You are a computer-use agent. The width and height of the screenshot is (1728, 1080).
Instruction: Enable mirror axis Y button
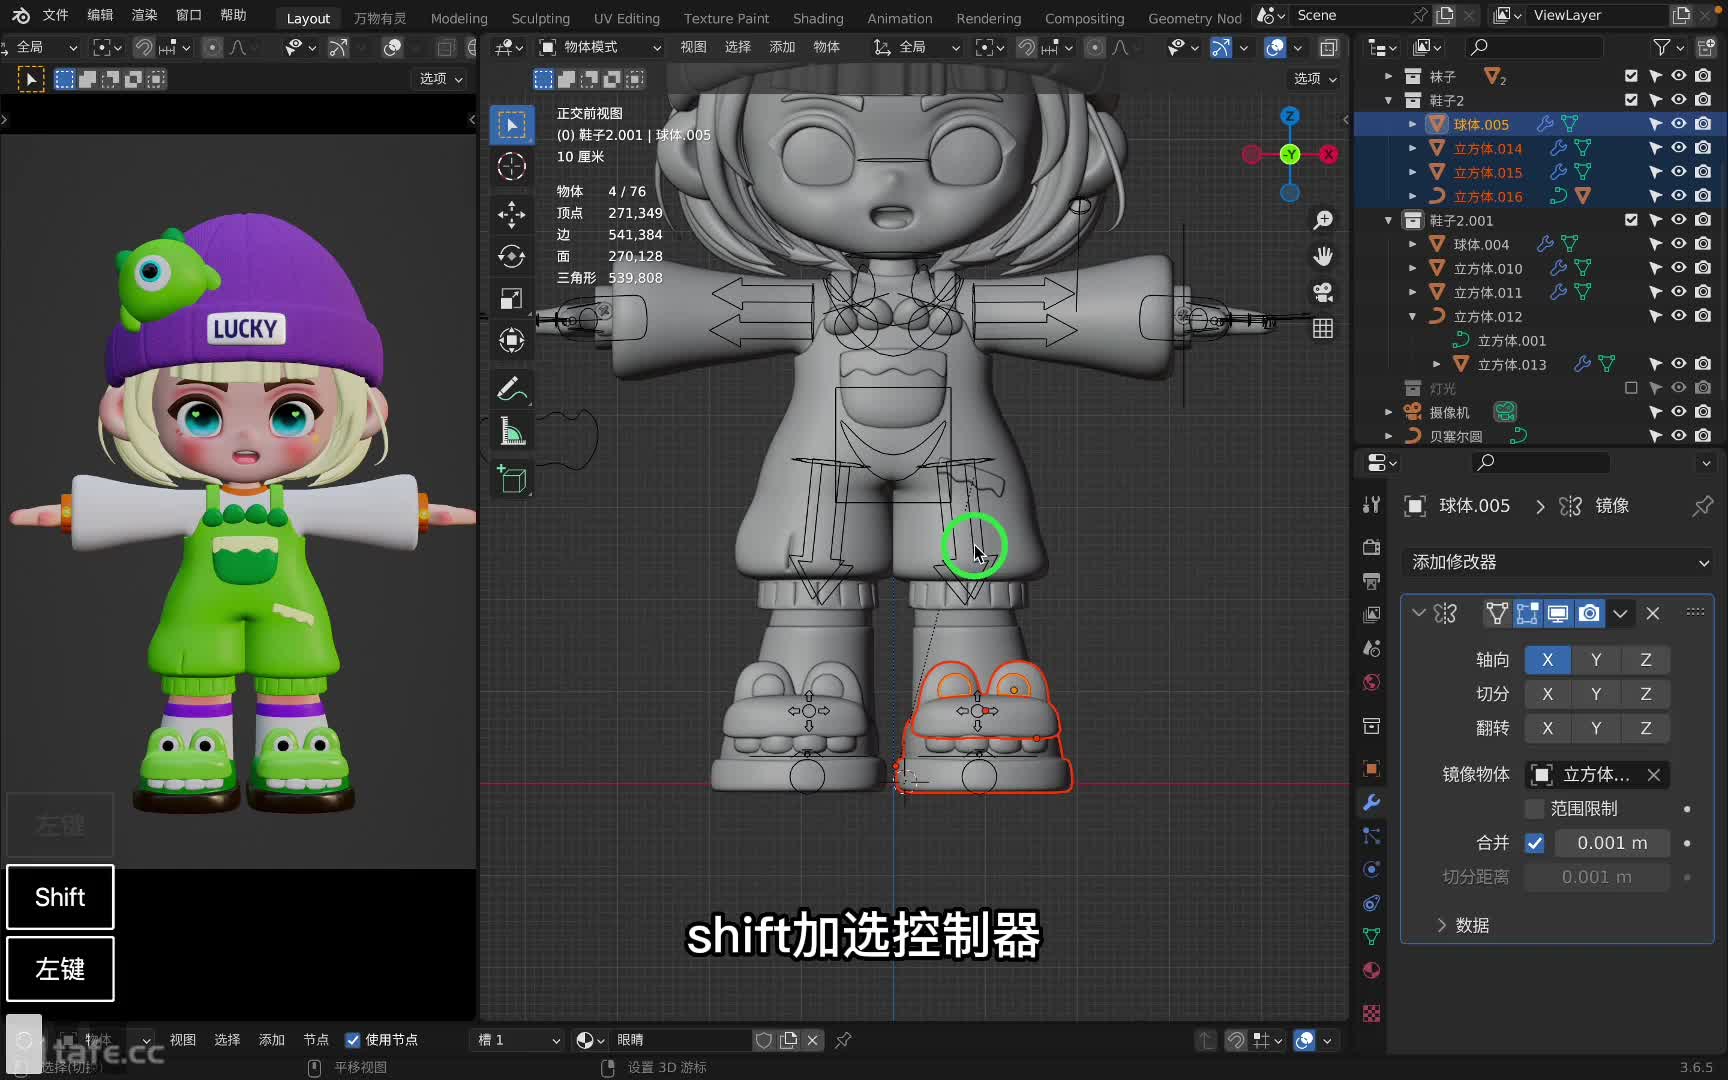[x=1596, y=660]
